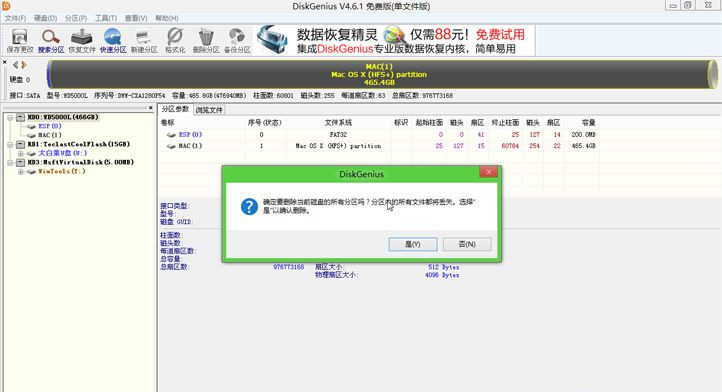The width and height of the screenshot is (722, 392).
Task: Click the 删除分区 delete partition icon
Action: (x=206, y=41)
